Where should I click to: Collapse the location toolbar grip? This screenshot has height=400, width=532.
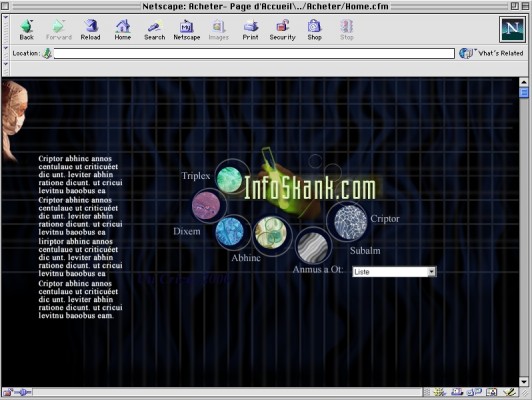5,53
